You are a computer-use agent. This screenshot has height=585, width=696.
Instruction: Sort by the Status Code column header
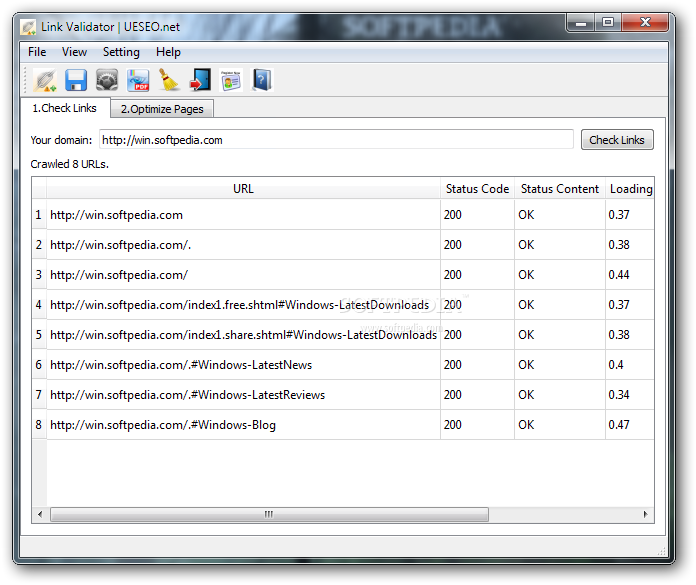click(x=477, y=189)
